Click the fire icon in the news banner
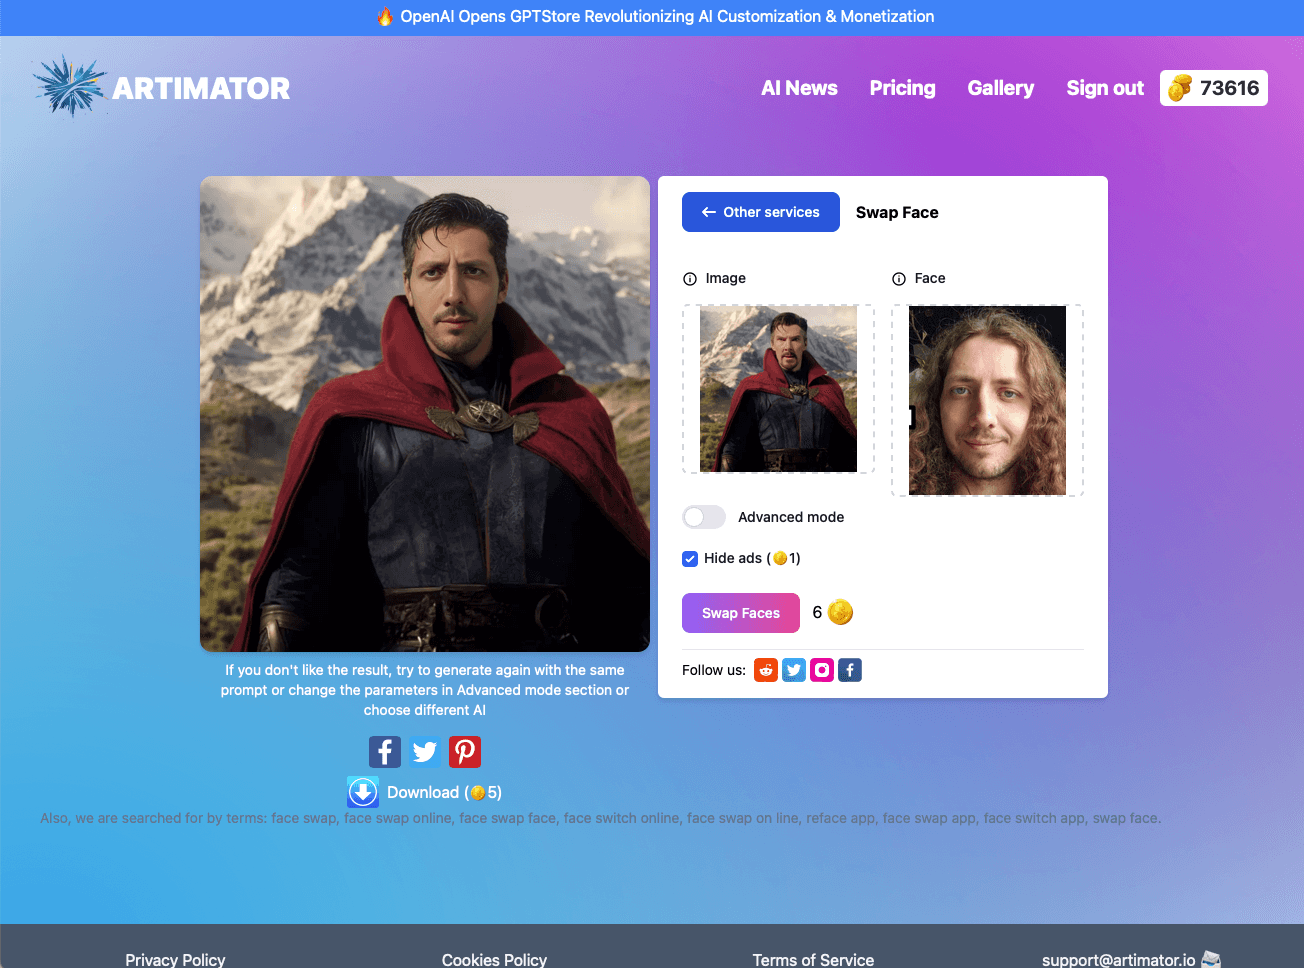 point(385,16)
